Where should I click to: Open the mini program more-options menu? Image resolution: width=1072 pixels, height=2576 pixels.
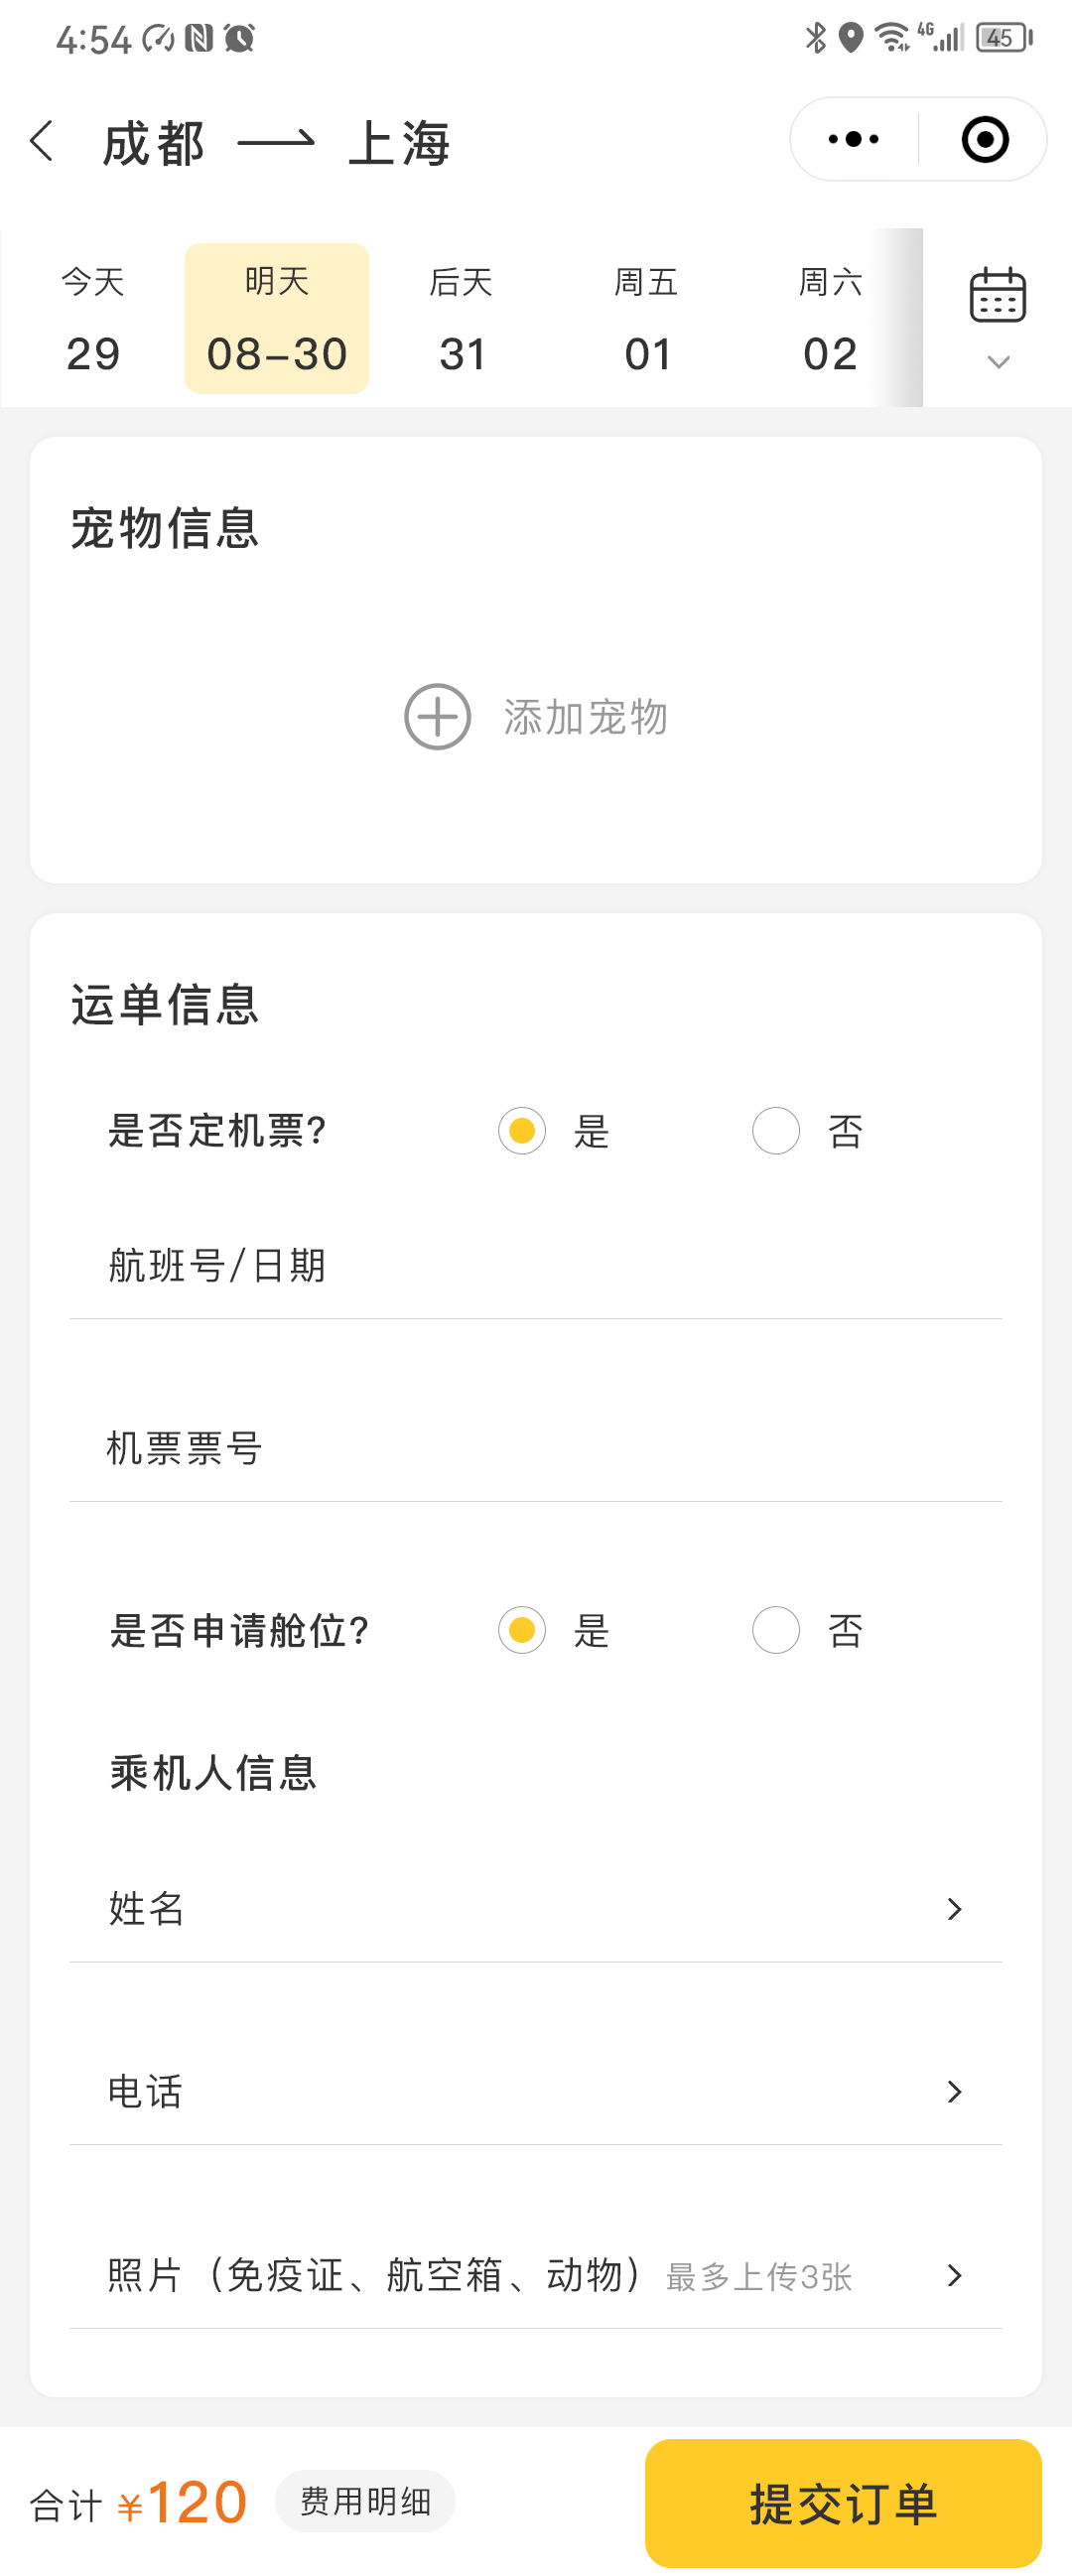tap(853, 139)
